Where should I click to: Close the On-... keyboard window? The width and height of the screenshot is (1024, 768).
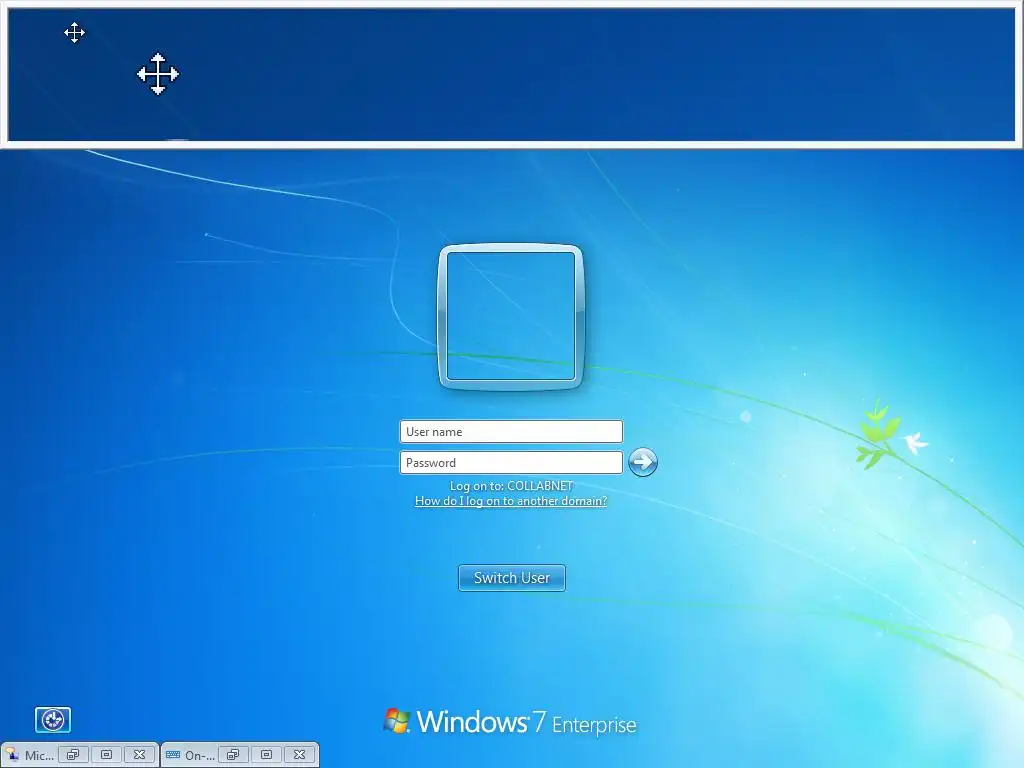click(299, 755)
